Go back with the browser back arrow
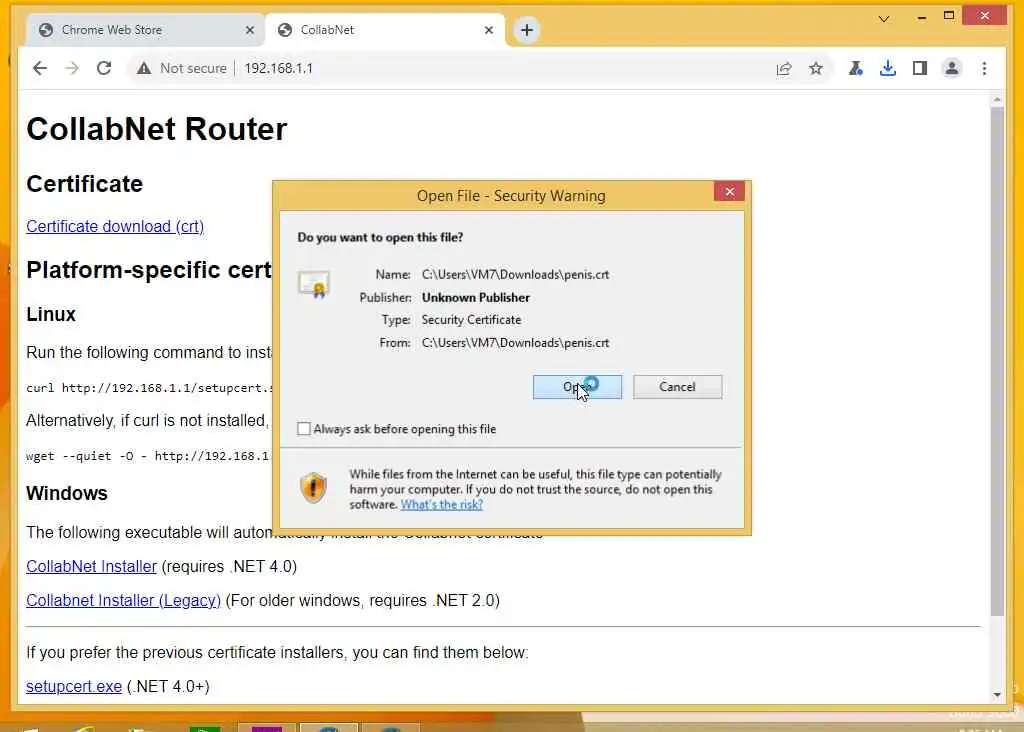This screenshot has height=732, width=1024. tap(40, 68)
